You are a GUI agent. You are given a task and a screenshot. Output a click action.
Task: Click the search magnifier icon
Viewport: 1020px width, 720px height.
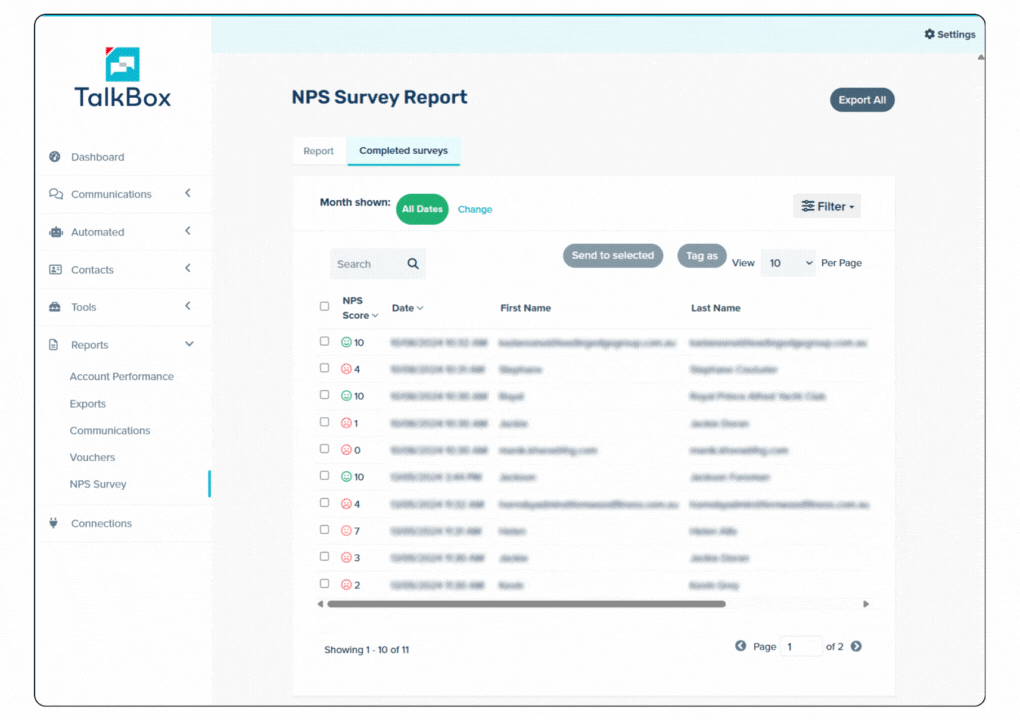pyautogui.click(x=413, y=264)
